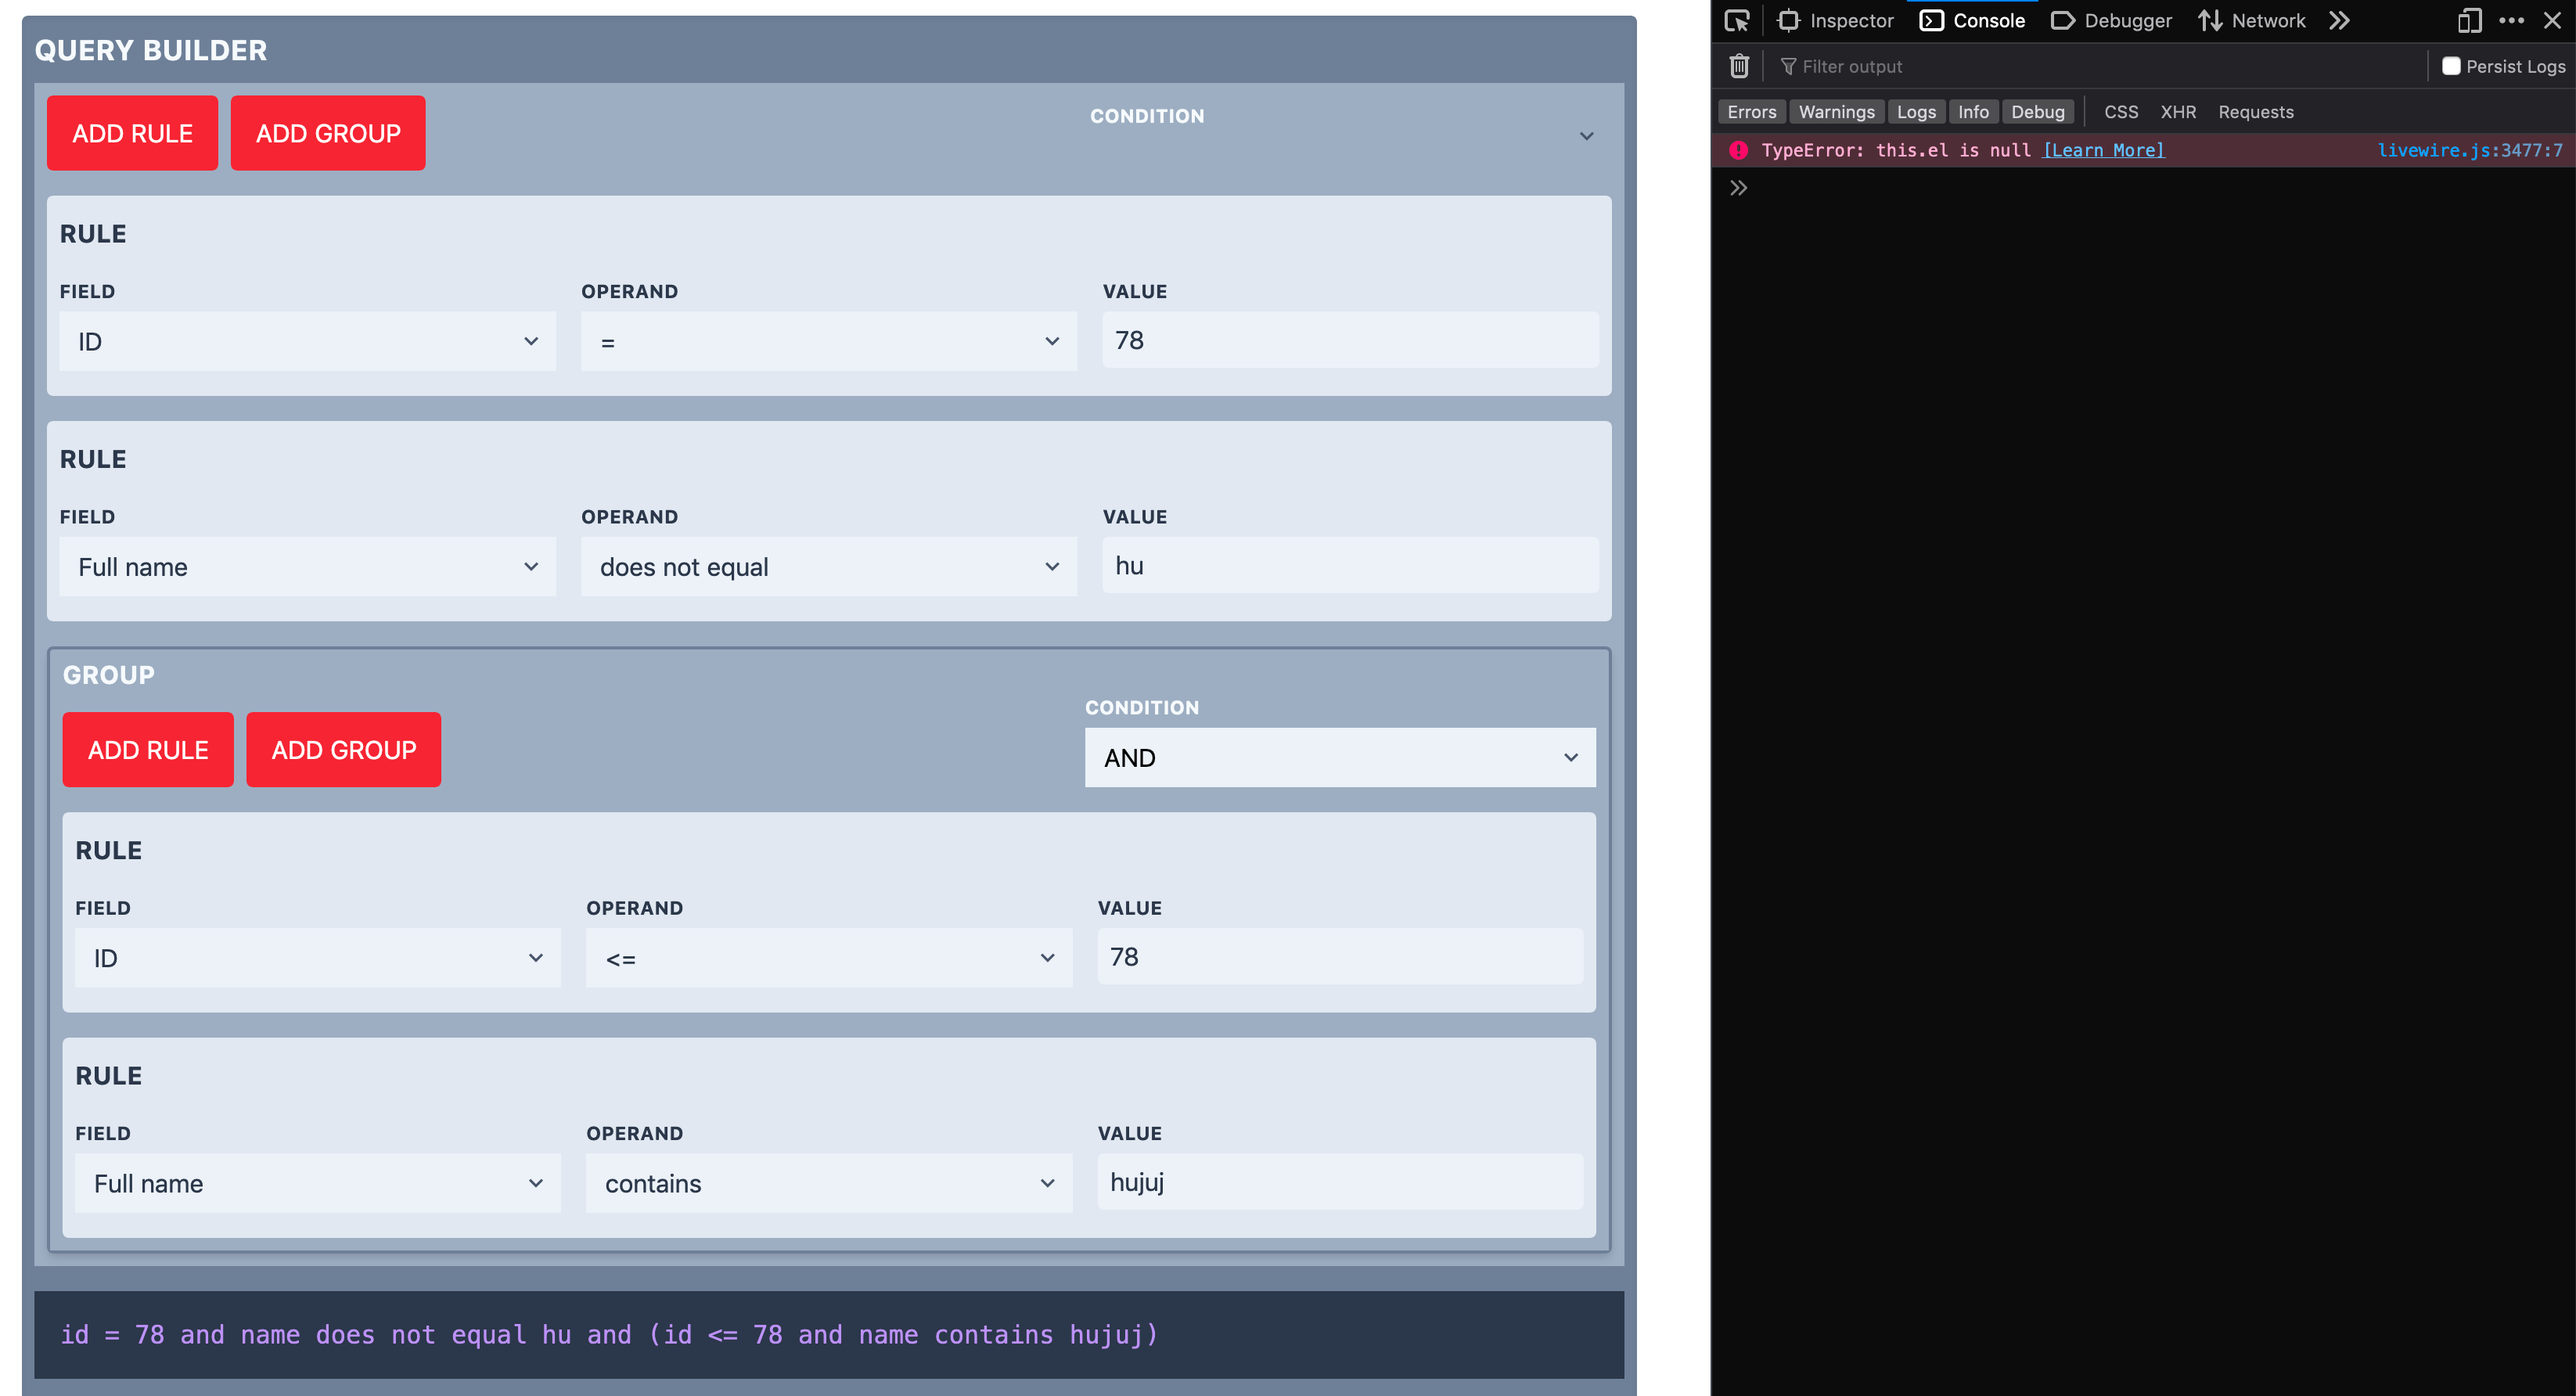The width and height of the screenshot is (2576, 1396).
Task: Click the value input containing hujuj
Action: (1340, 1182)
